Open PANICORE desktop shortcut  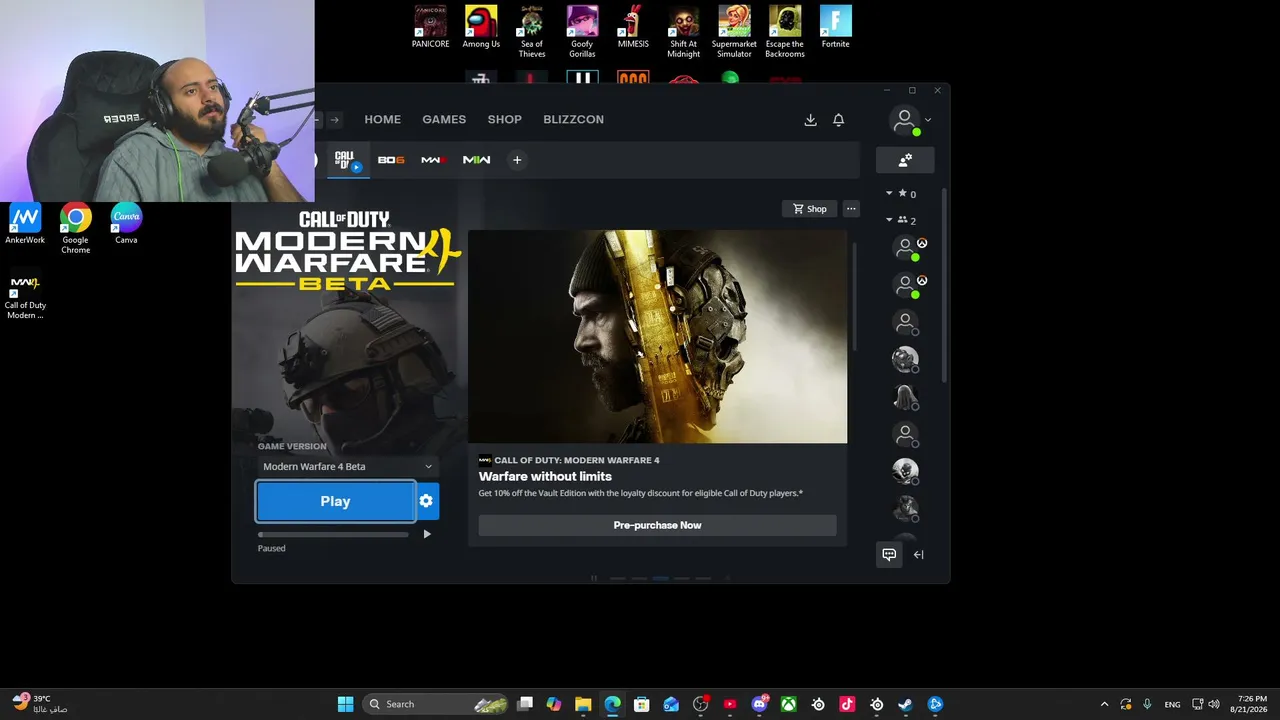click(x=431, y=28)
